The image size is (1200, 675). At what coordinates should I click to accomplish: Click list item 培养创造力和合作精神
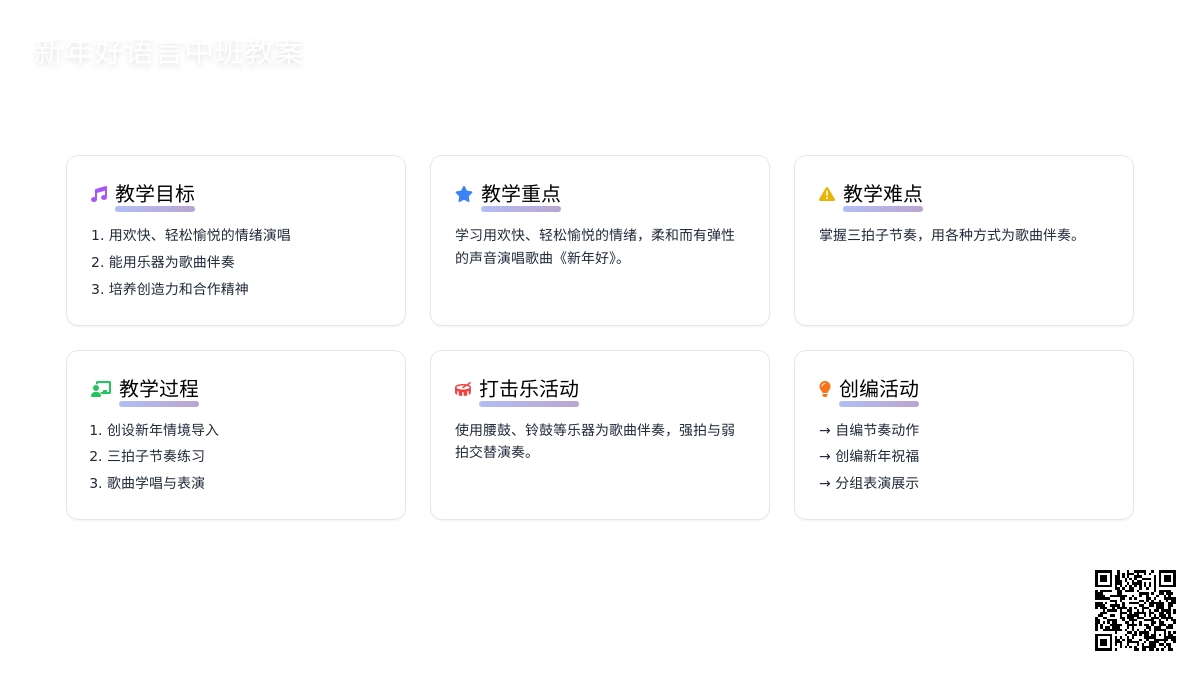178,289
